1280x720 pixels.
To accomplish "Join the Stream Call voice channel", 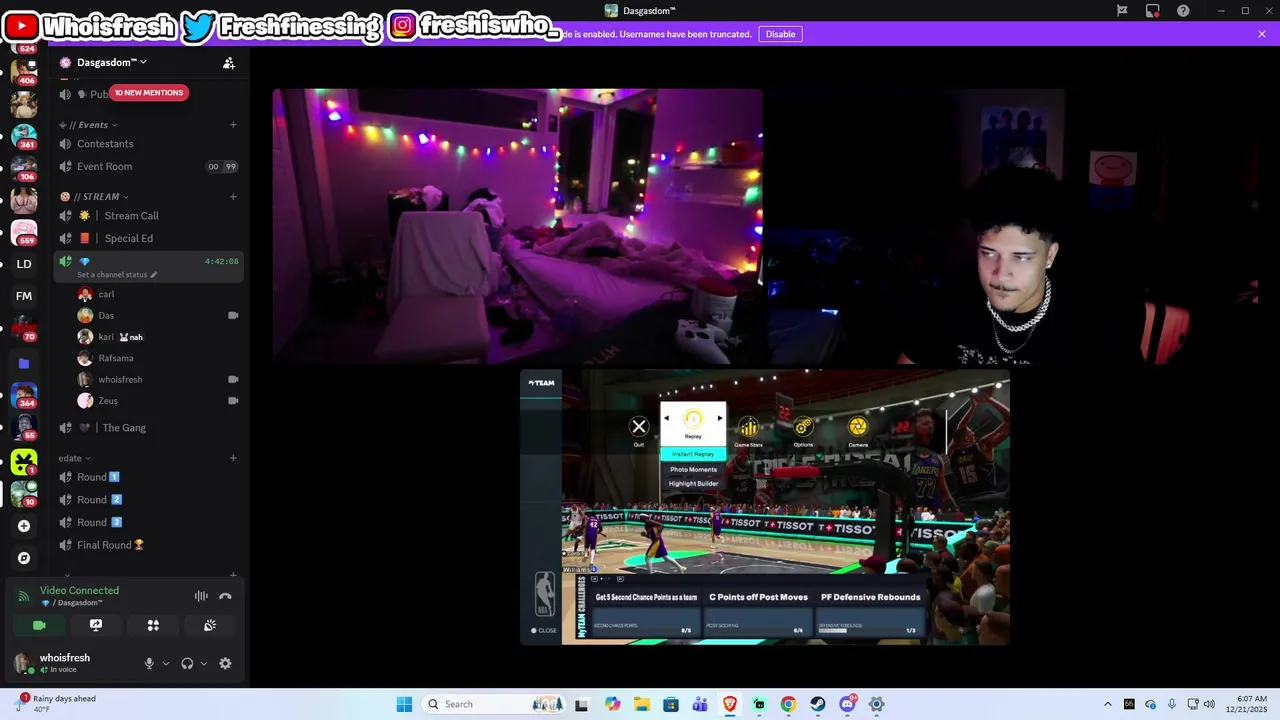I will [148, 216].
